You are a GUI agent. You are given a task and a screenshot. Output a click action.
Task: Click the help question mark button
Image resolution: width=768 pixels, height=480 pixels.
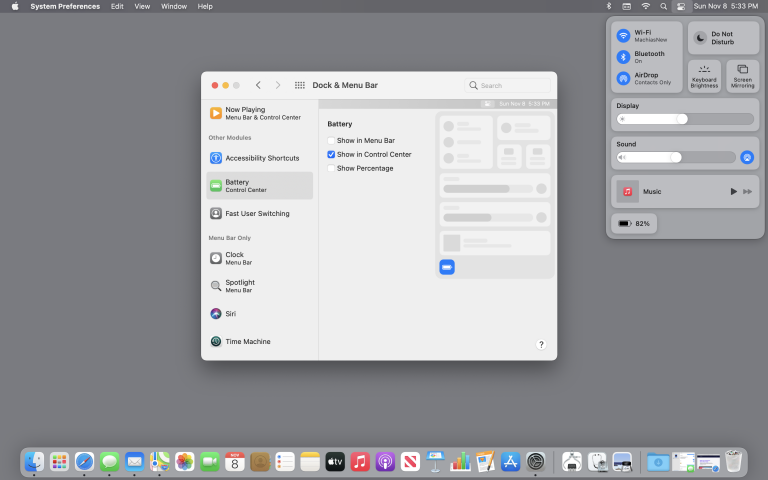pos(541,344)
